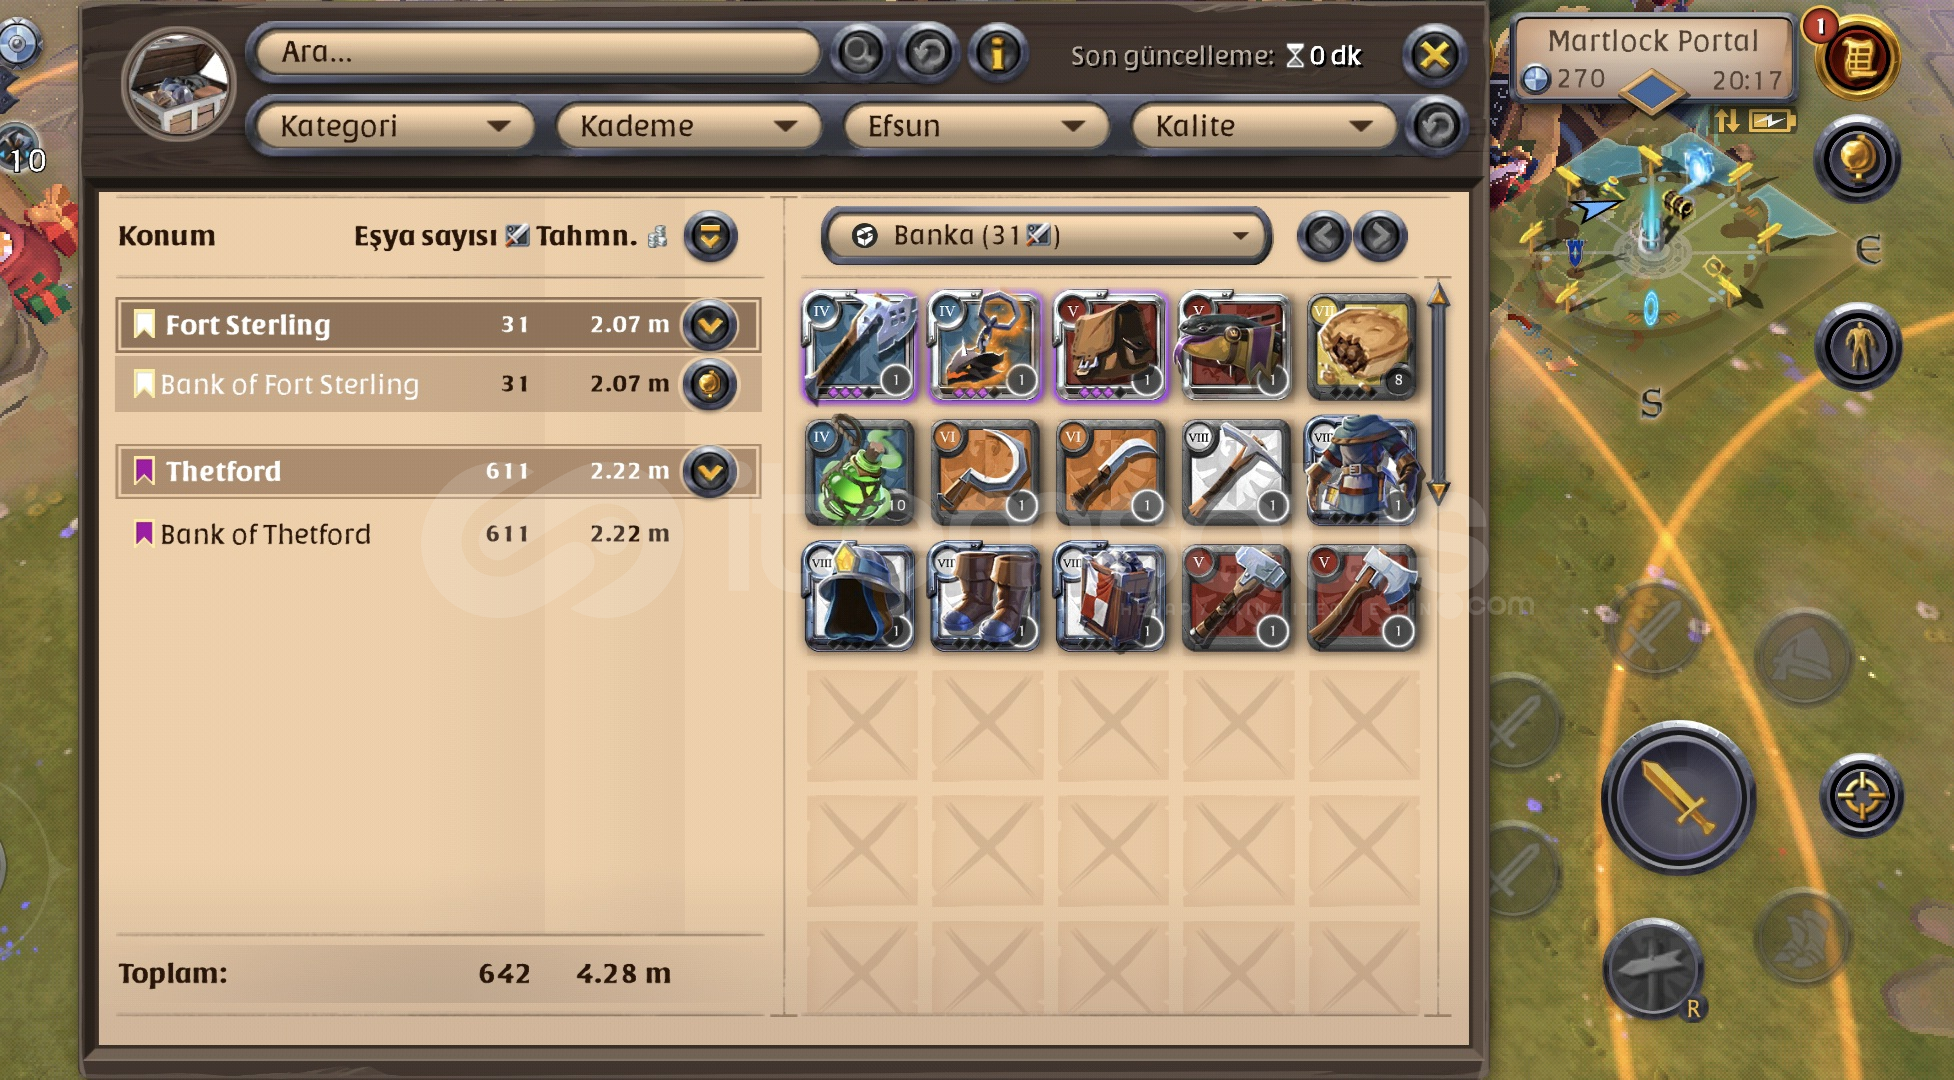Go to next bank tab arrow
The image size is (1954, 1080).
coord(1380,237)
